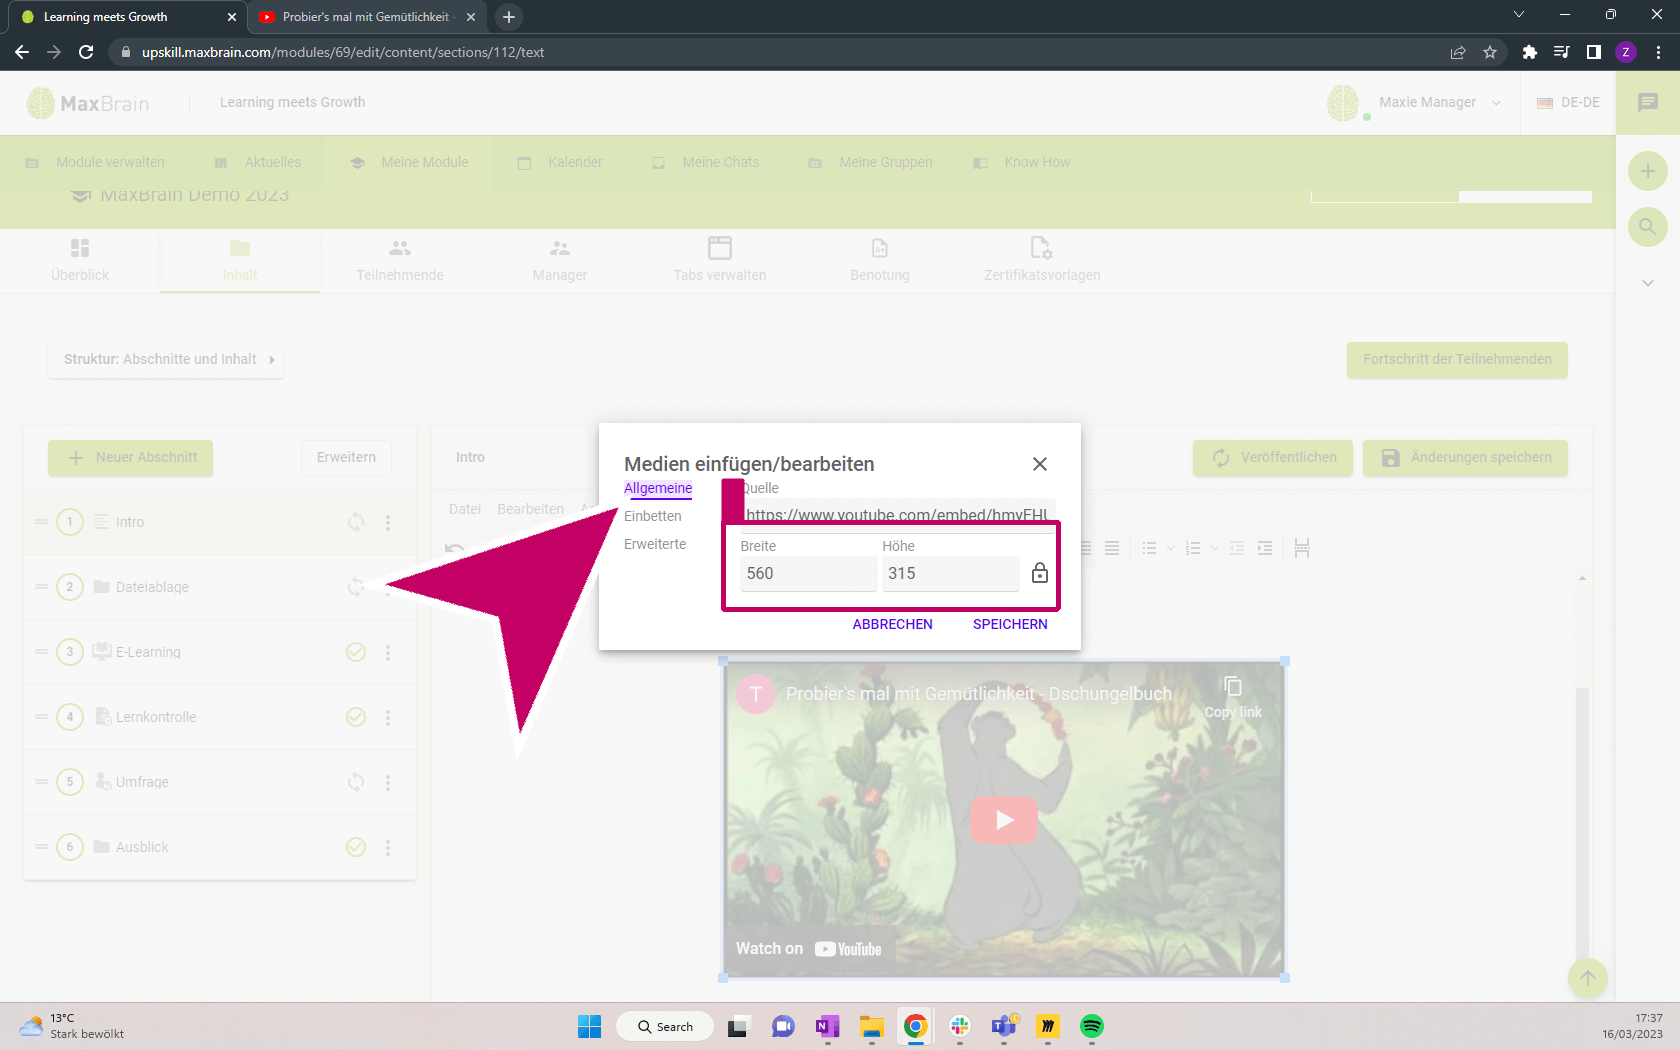Play the embedded YouTube video
The image size is (1680, 1050).
[1004, 820]
